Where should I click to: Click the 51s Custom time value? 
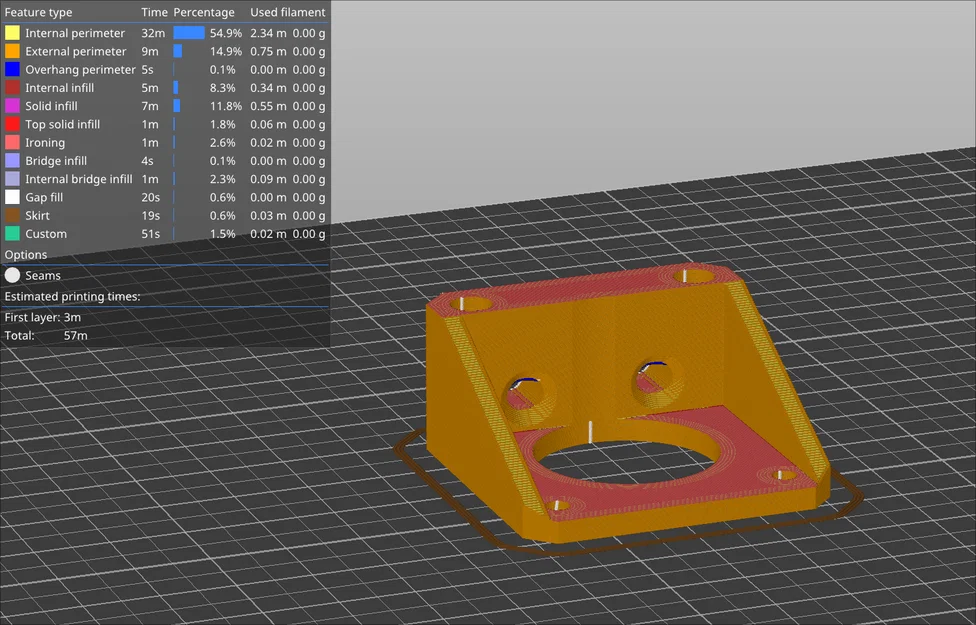[x=151, y=233]
